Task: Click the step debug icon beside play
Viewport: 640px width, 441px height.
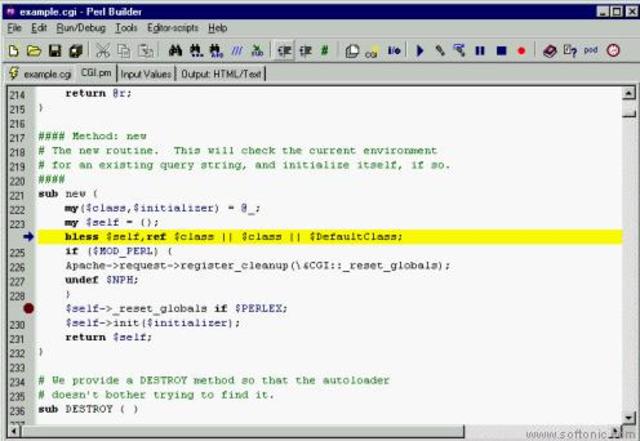Action: tap(440, 51)
